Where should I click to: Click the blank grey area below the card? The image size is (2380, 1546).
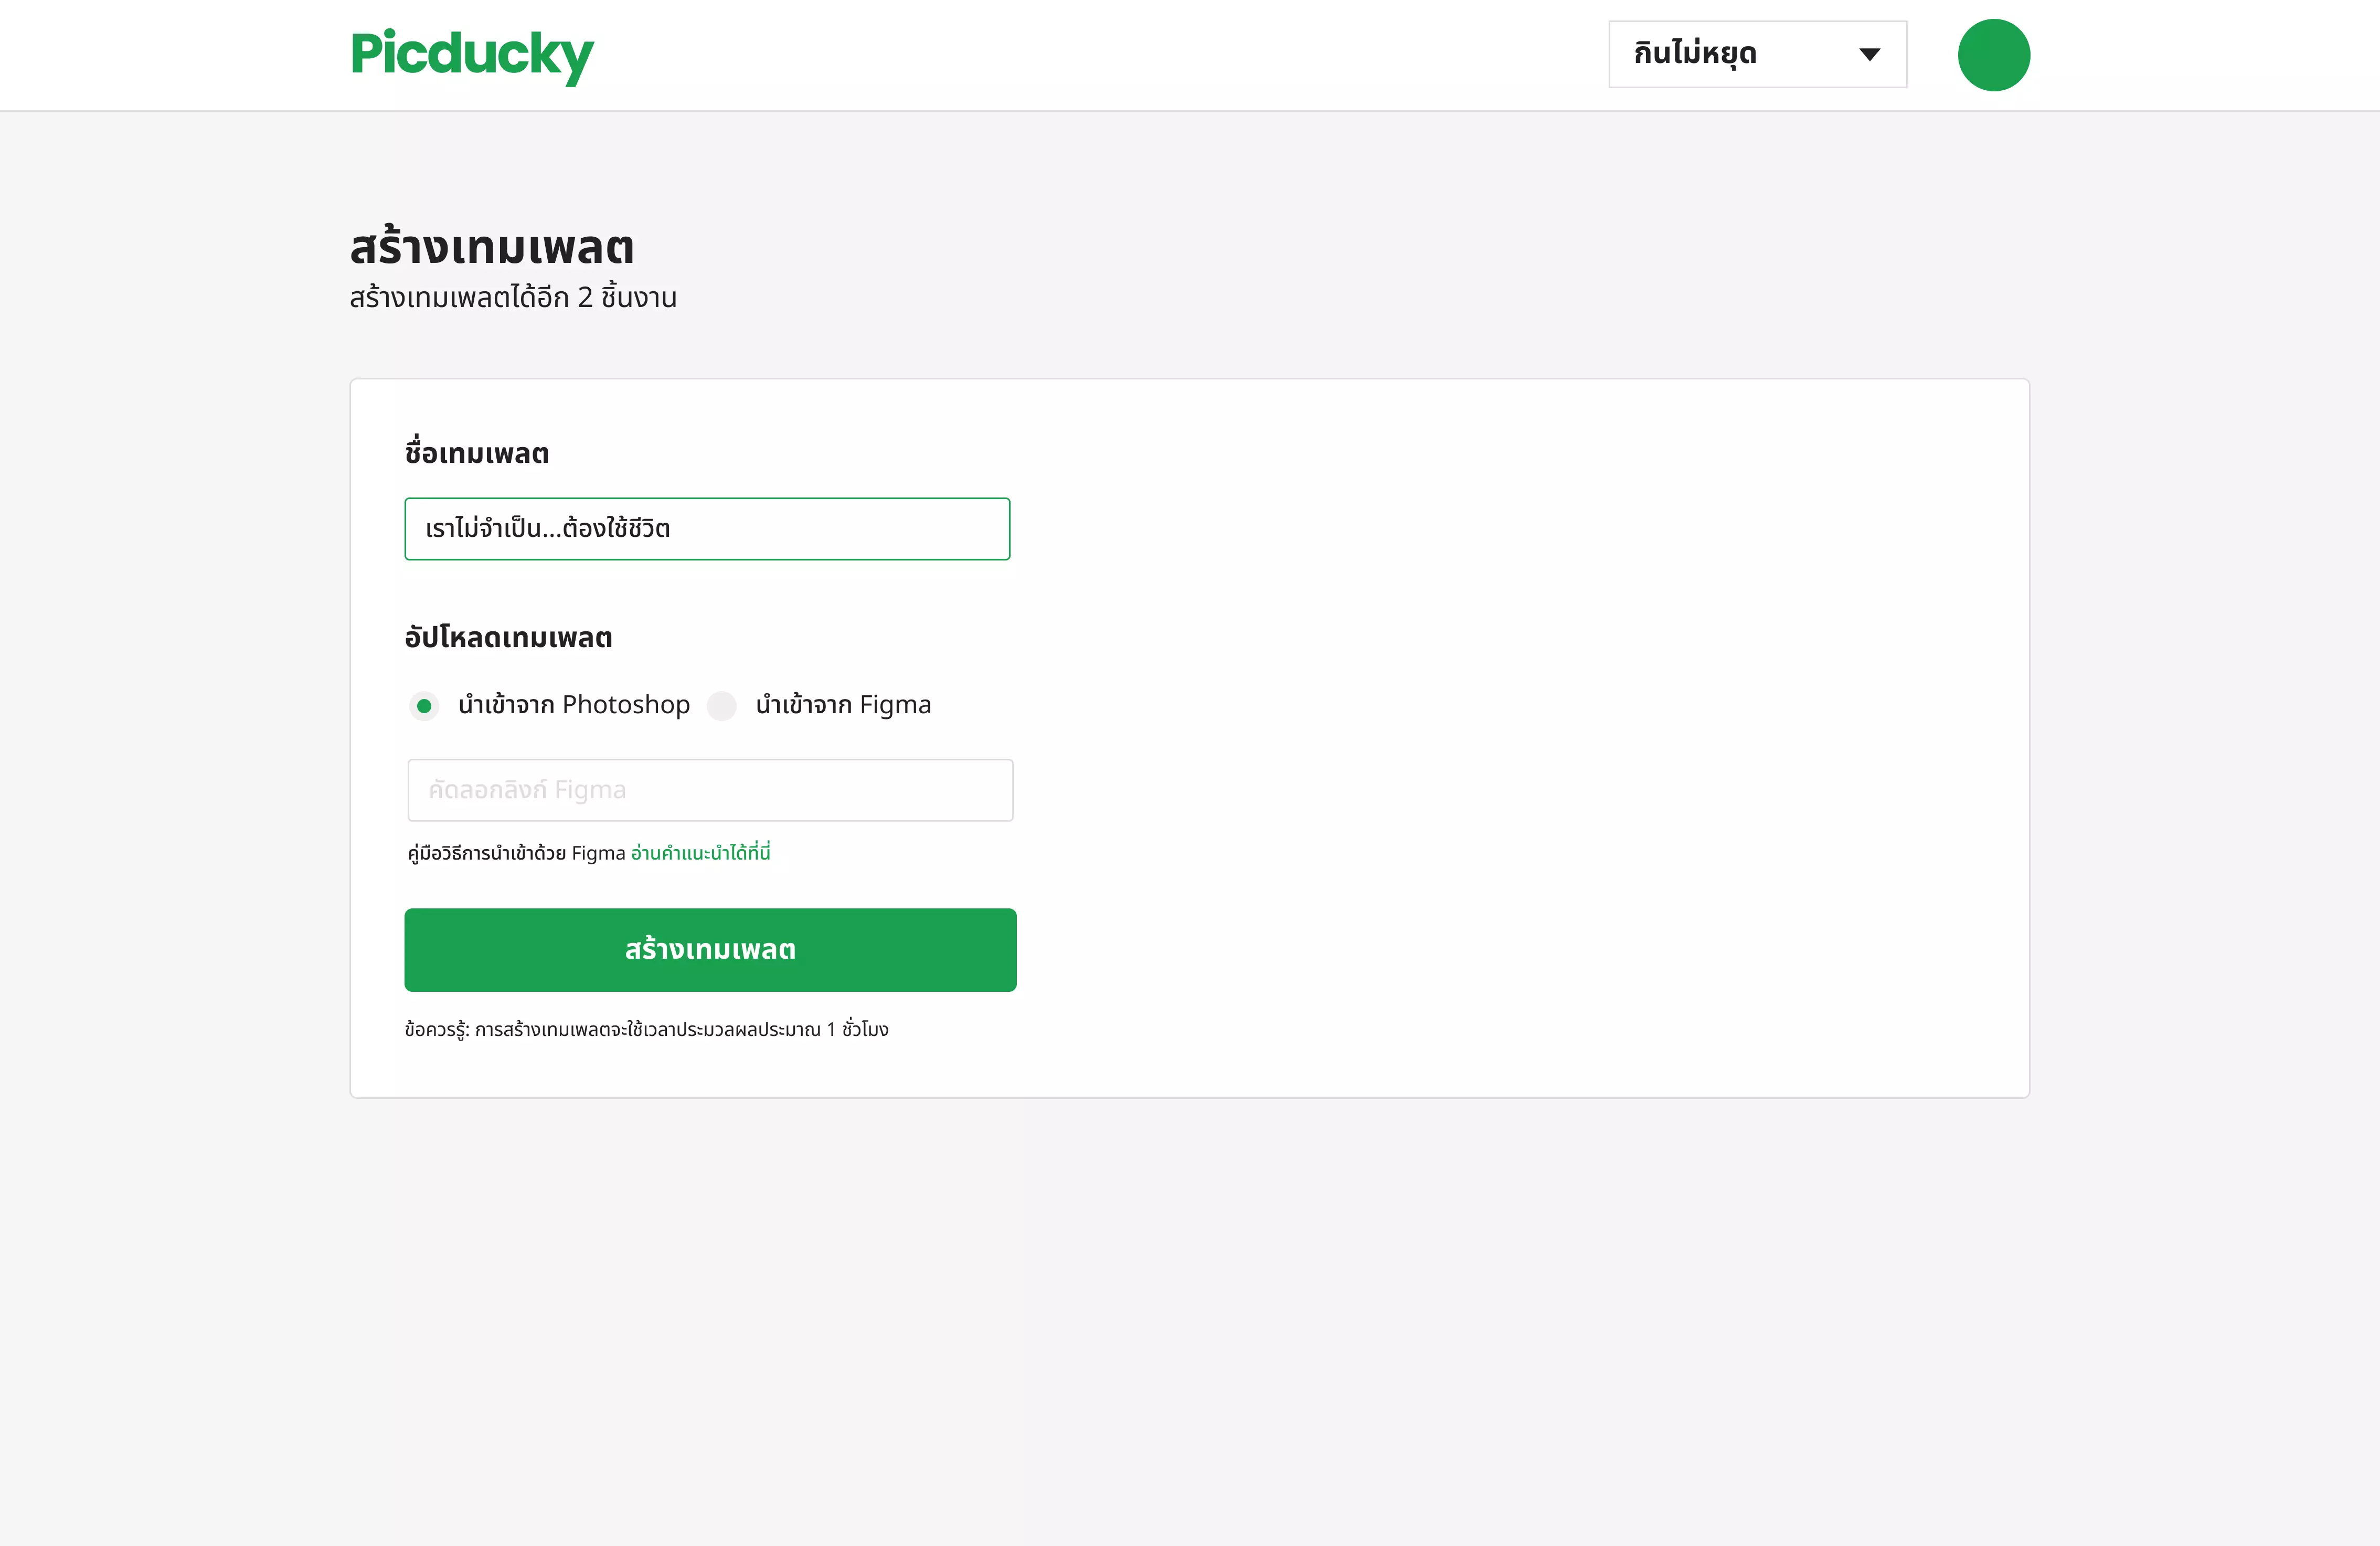click(x=1190, y=1320)
